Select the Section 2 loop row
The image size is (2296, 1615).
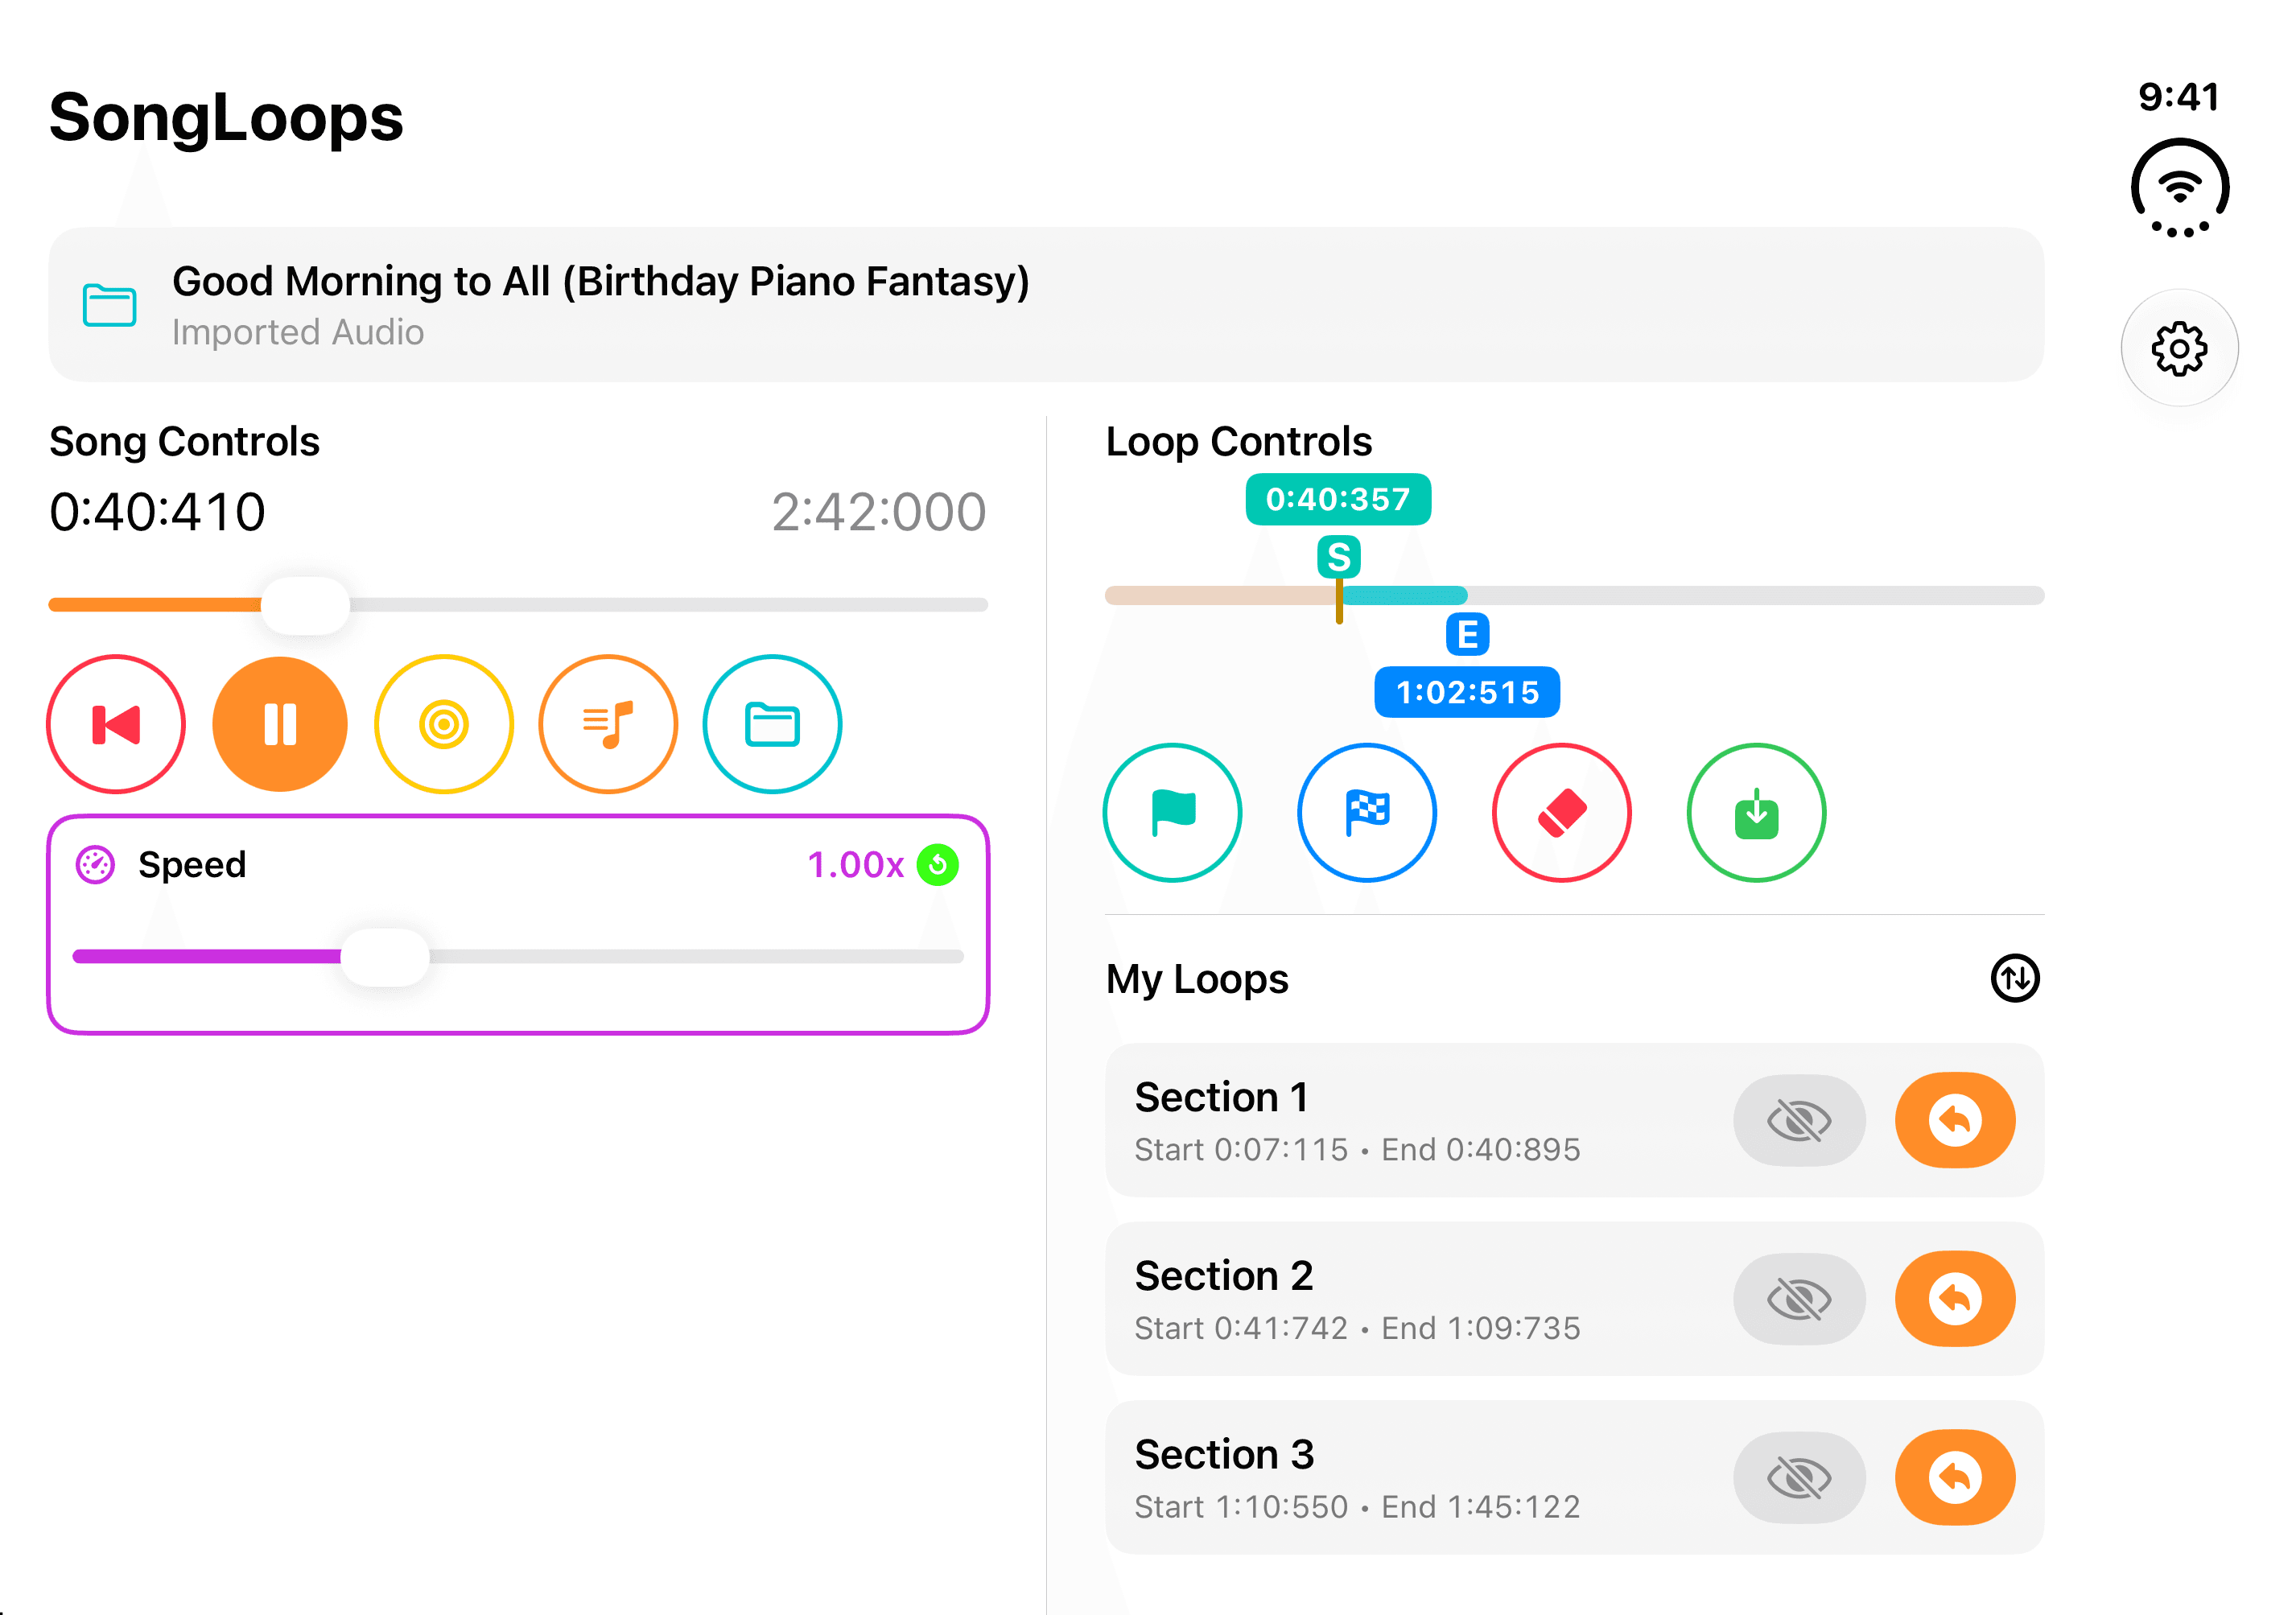coord(1574,1299)
